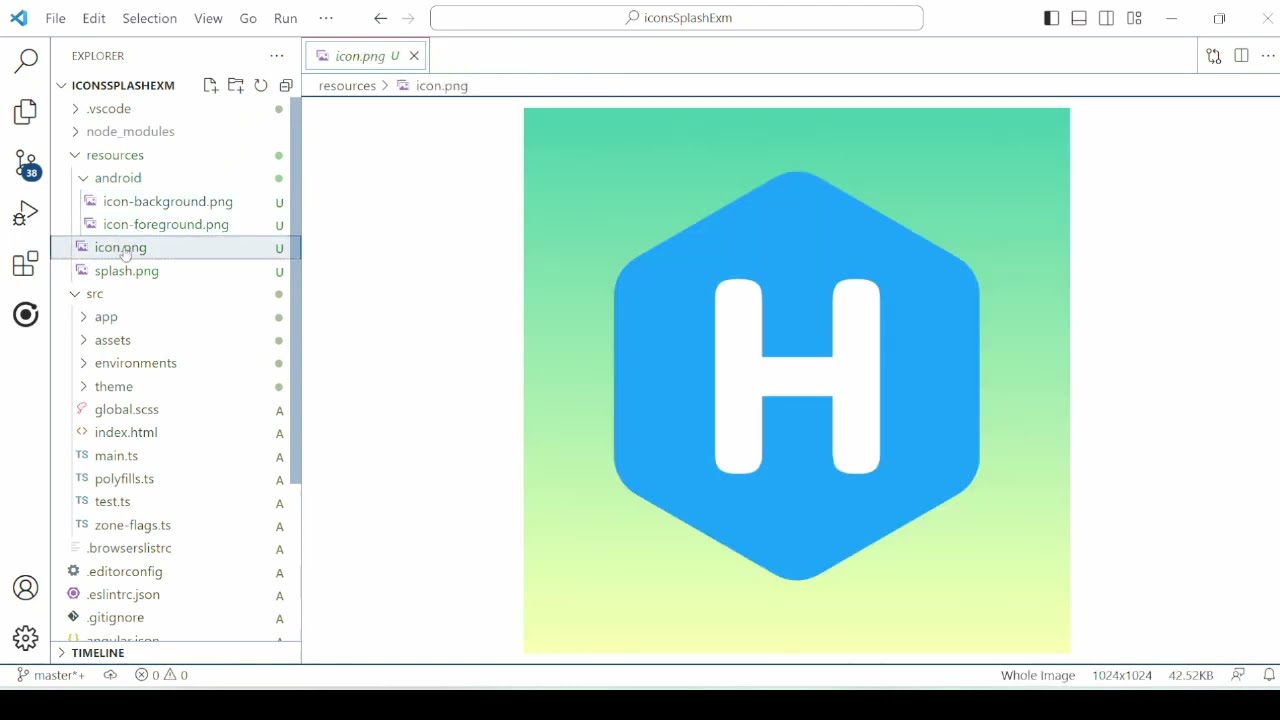Toggle the primary side bar layout icon
This screenshot has height=720, width=1280.
[1051, 18]
